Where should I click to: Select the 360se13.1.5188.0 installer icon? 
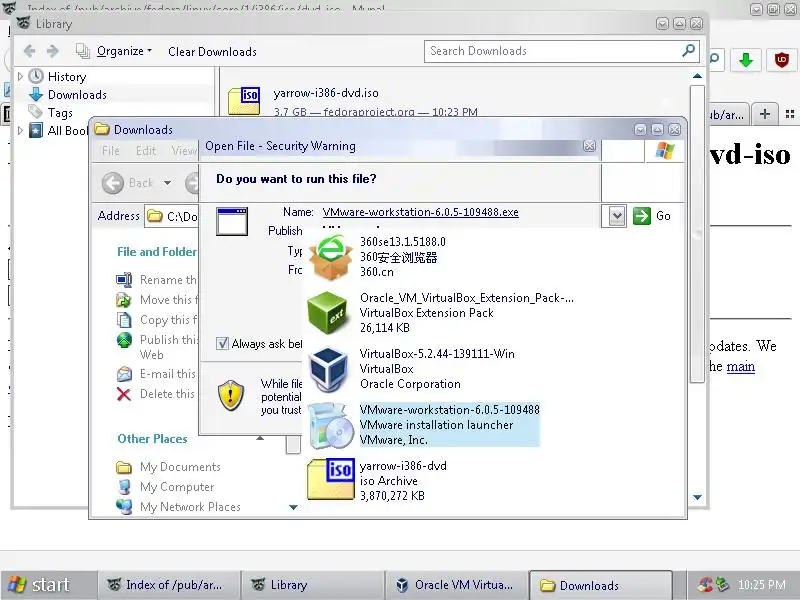coord(331,258)
